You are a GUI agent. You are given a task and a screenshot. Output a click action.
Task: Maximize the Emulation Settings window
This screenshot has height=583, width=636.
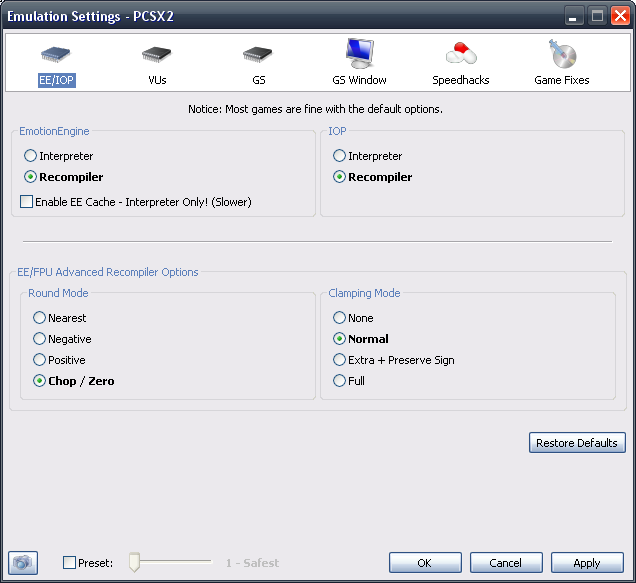pos(597,16)
